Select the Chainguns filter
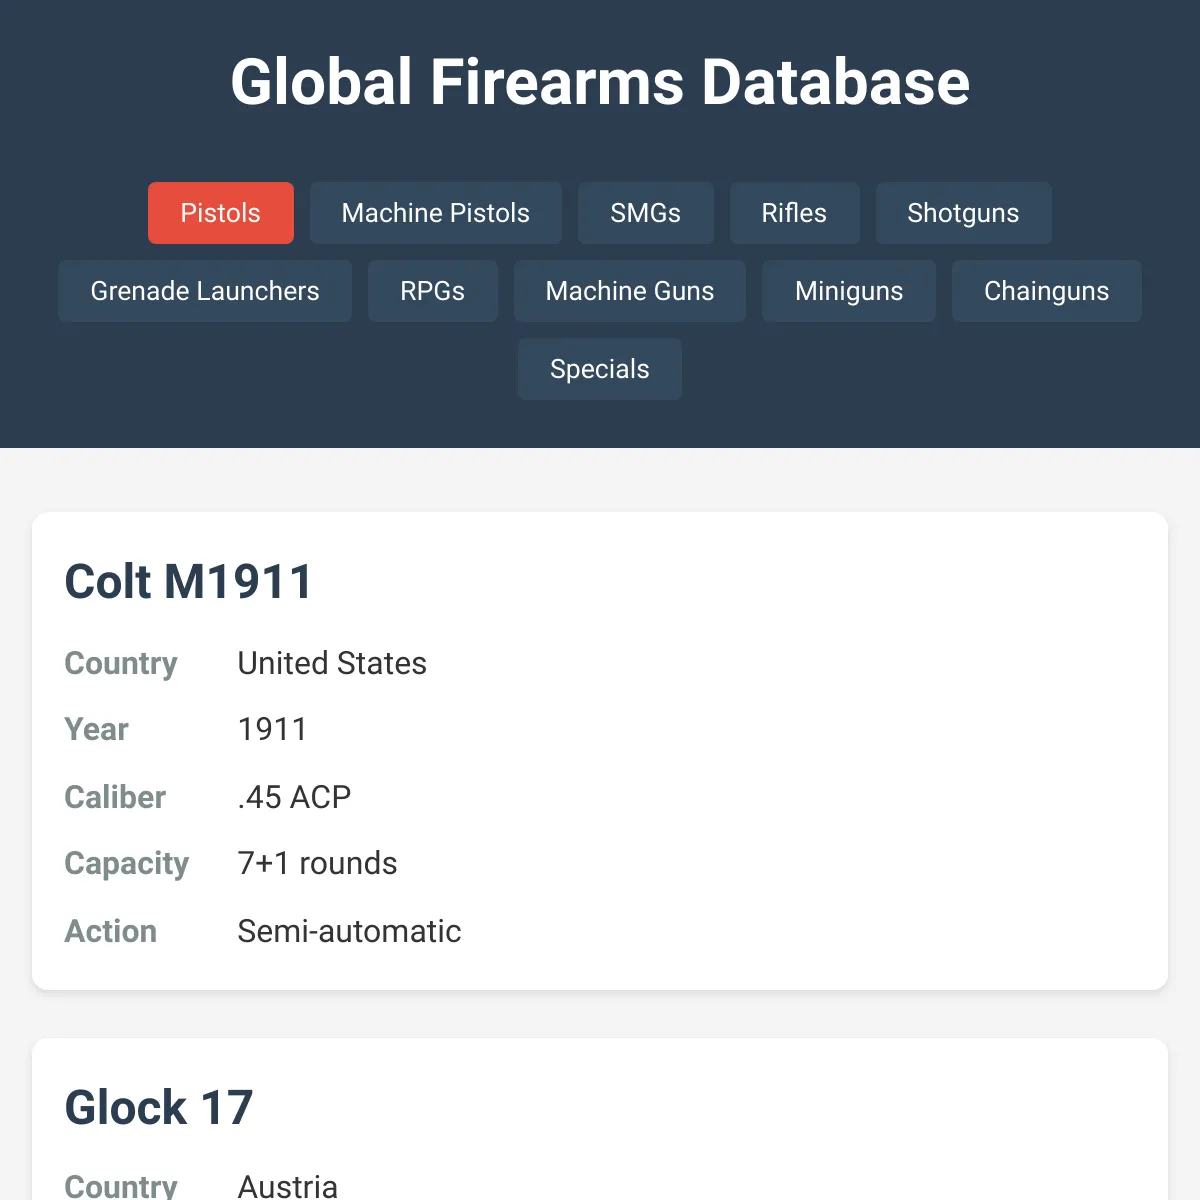 tap(1046, 291)
